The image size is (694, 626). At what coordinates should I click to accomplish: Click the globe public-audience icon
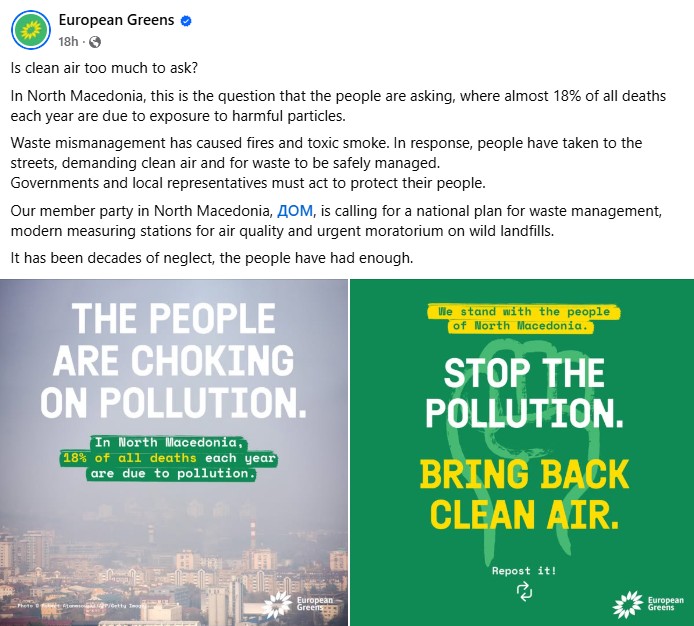point(95,41)
